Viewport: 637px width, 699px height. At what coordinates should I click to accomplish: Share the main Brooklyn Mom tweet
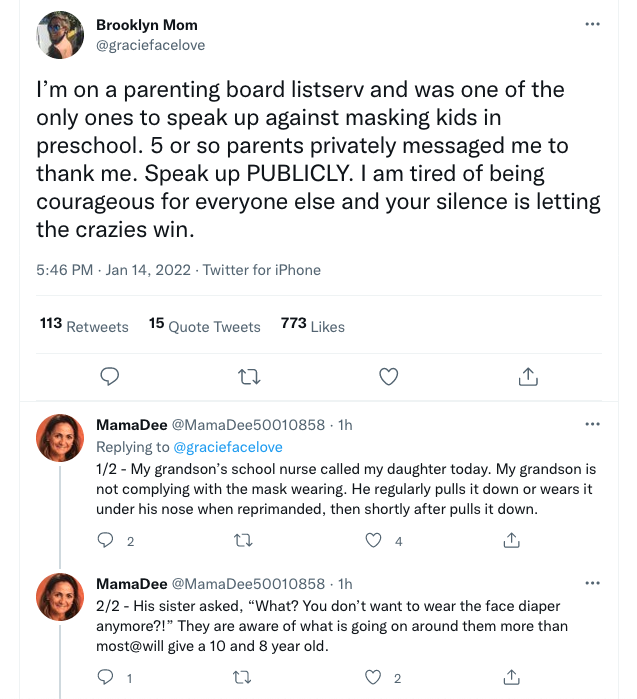528,376
